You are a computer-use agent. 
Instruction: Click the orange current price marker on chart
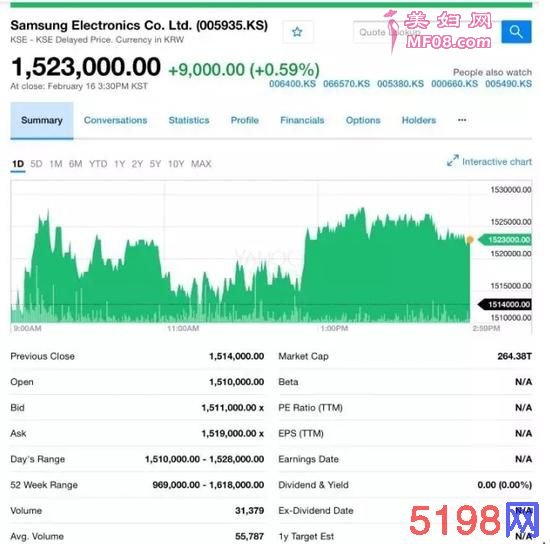(x=470, y=240)
